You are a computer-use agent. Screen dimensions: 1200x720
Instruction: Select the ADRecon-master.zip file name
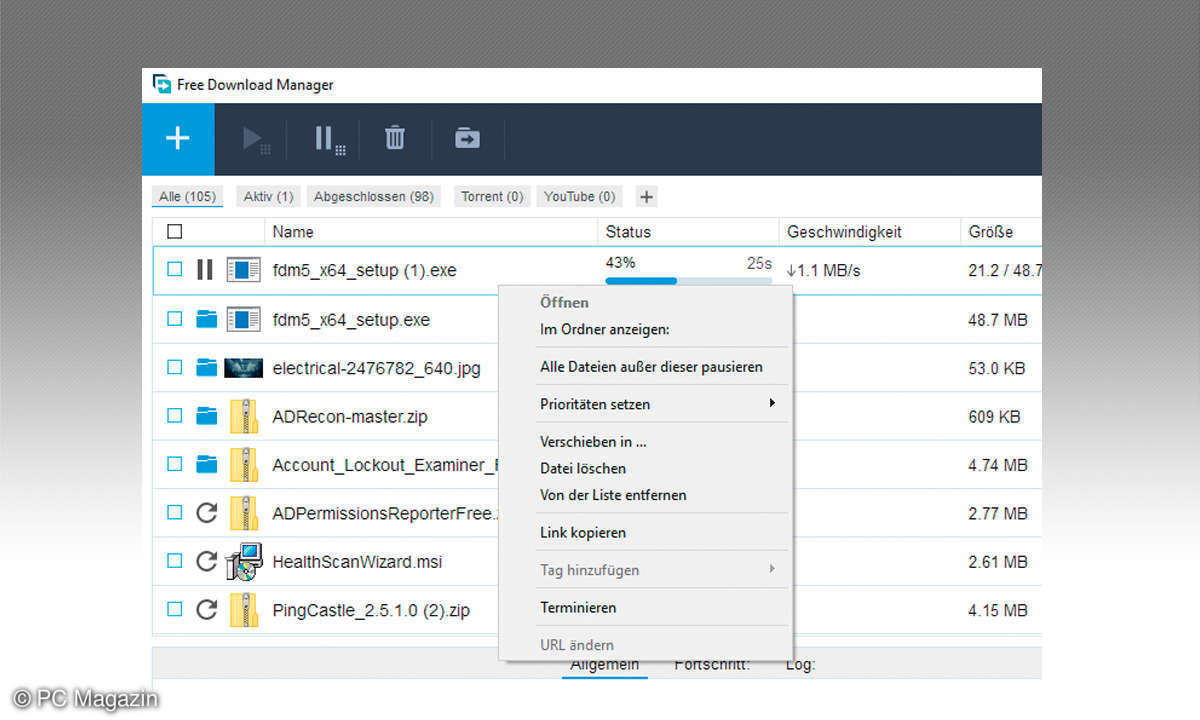coord(349,417)
